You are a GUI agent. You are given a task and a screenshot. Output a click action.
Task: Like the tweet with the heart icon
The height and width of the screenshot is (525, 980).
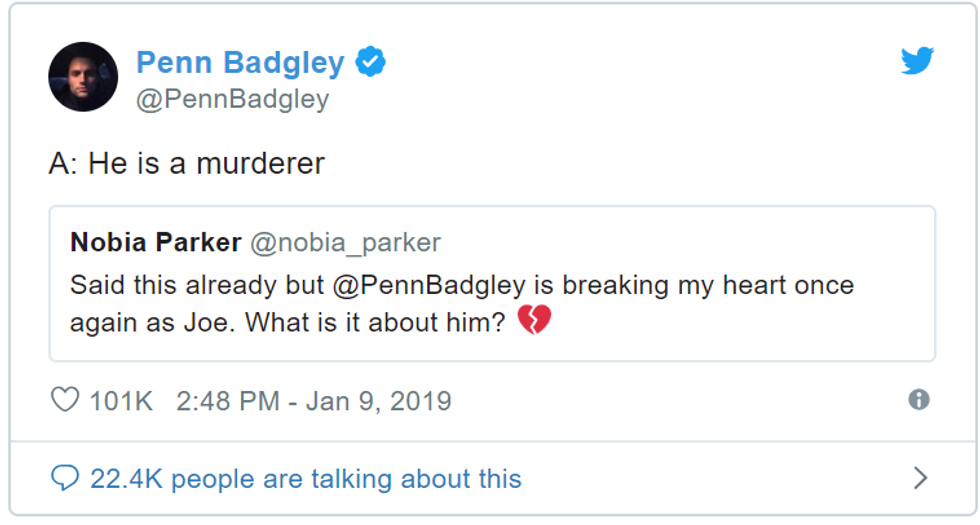point(65,400)
